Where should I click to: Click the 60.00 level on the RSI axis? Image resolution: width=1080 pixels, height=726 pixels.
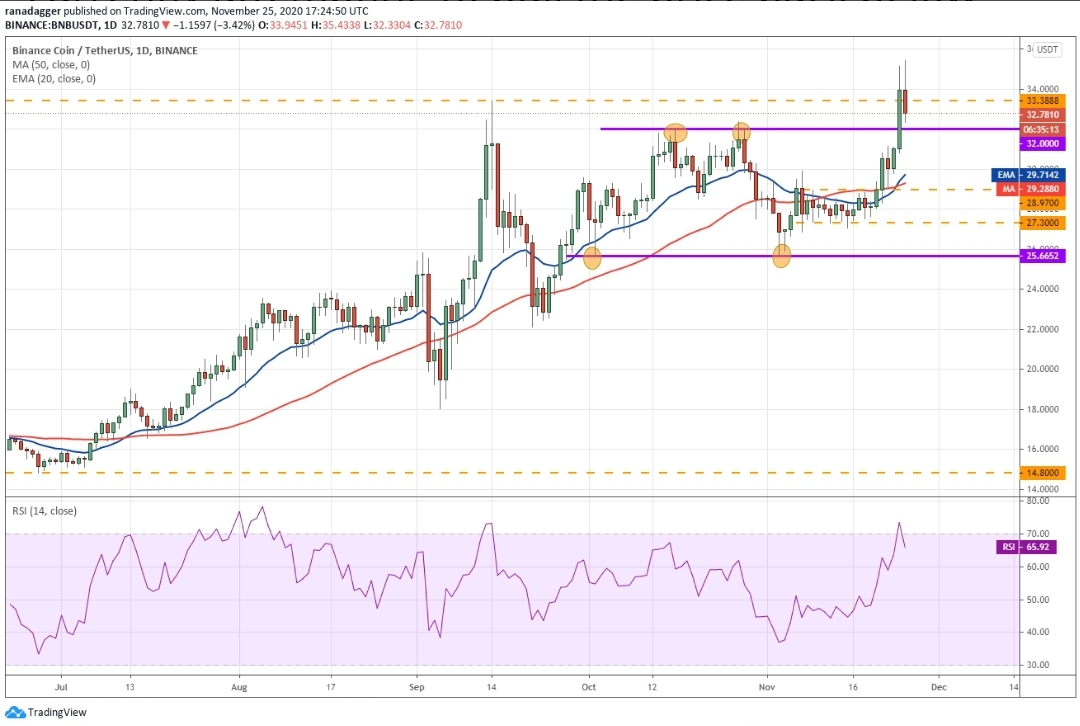coord(1038,567)
